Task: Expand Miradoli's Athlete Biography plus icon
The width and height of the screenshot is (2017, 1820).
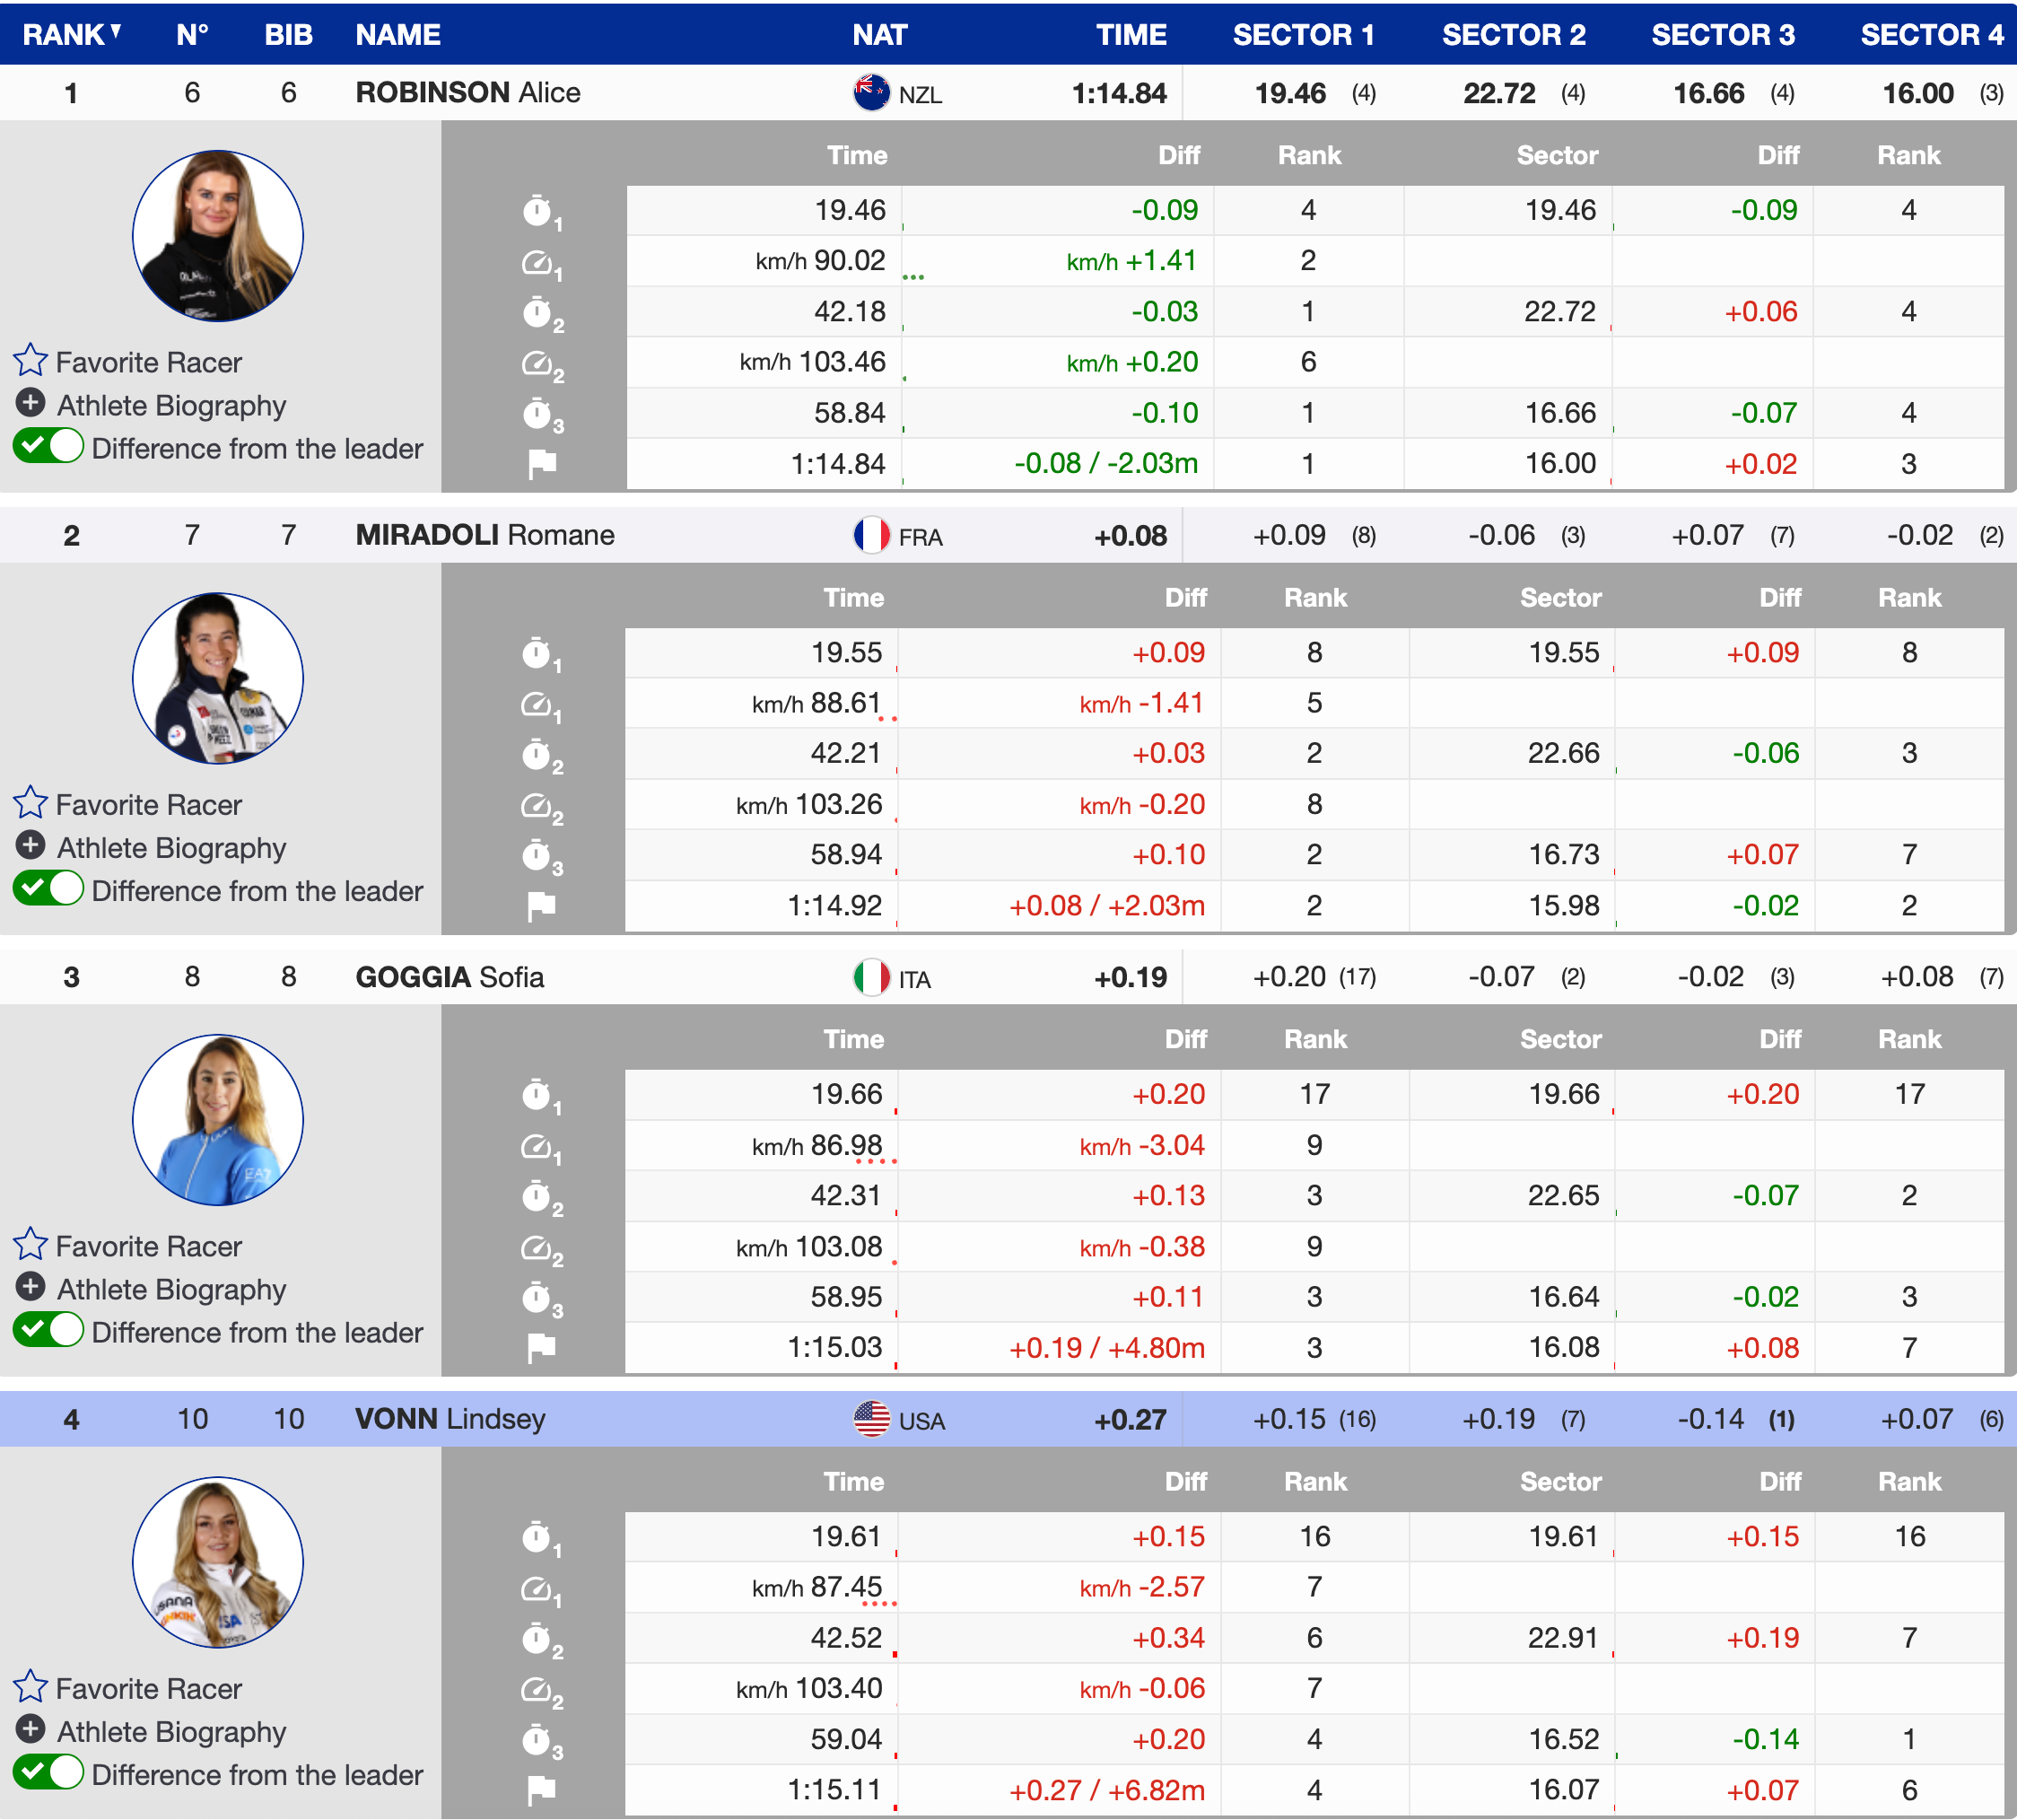Action: pyautogui.click(x=30, y=845)
